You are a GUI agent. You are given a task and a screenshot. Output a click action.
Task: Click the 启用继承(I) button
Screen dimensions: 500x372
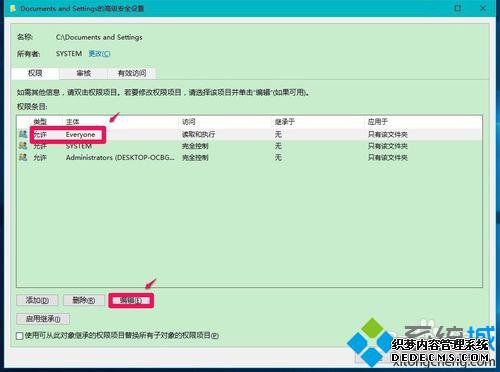[43, 319]
